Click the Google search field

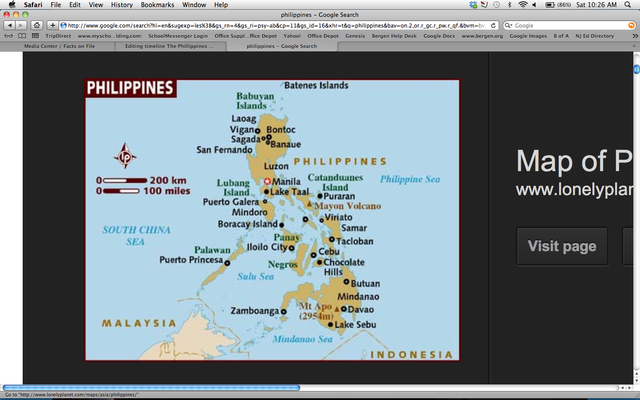(569, 25)
